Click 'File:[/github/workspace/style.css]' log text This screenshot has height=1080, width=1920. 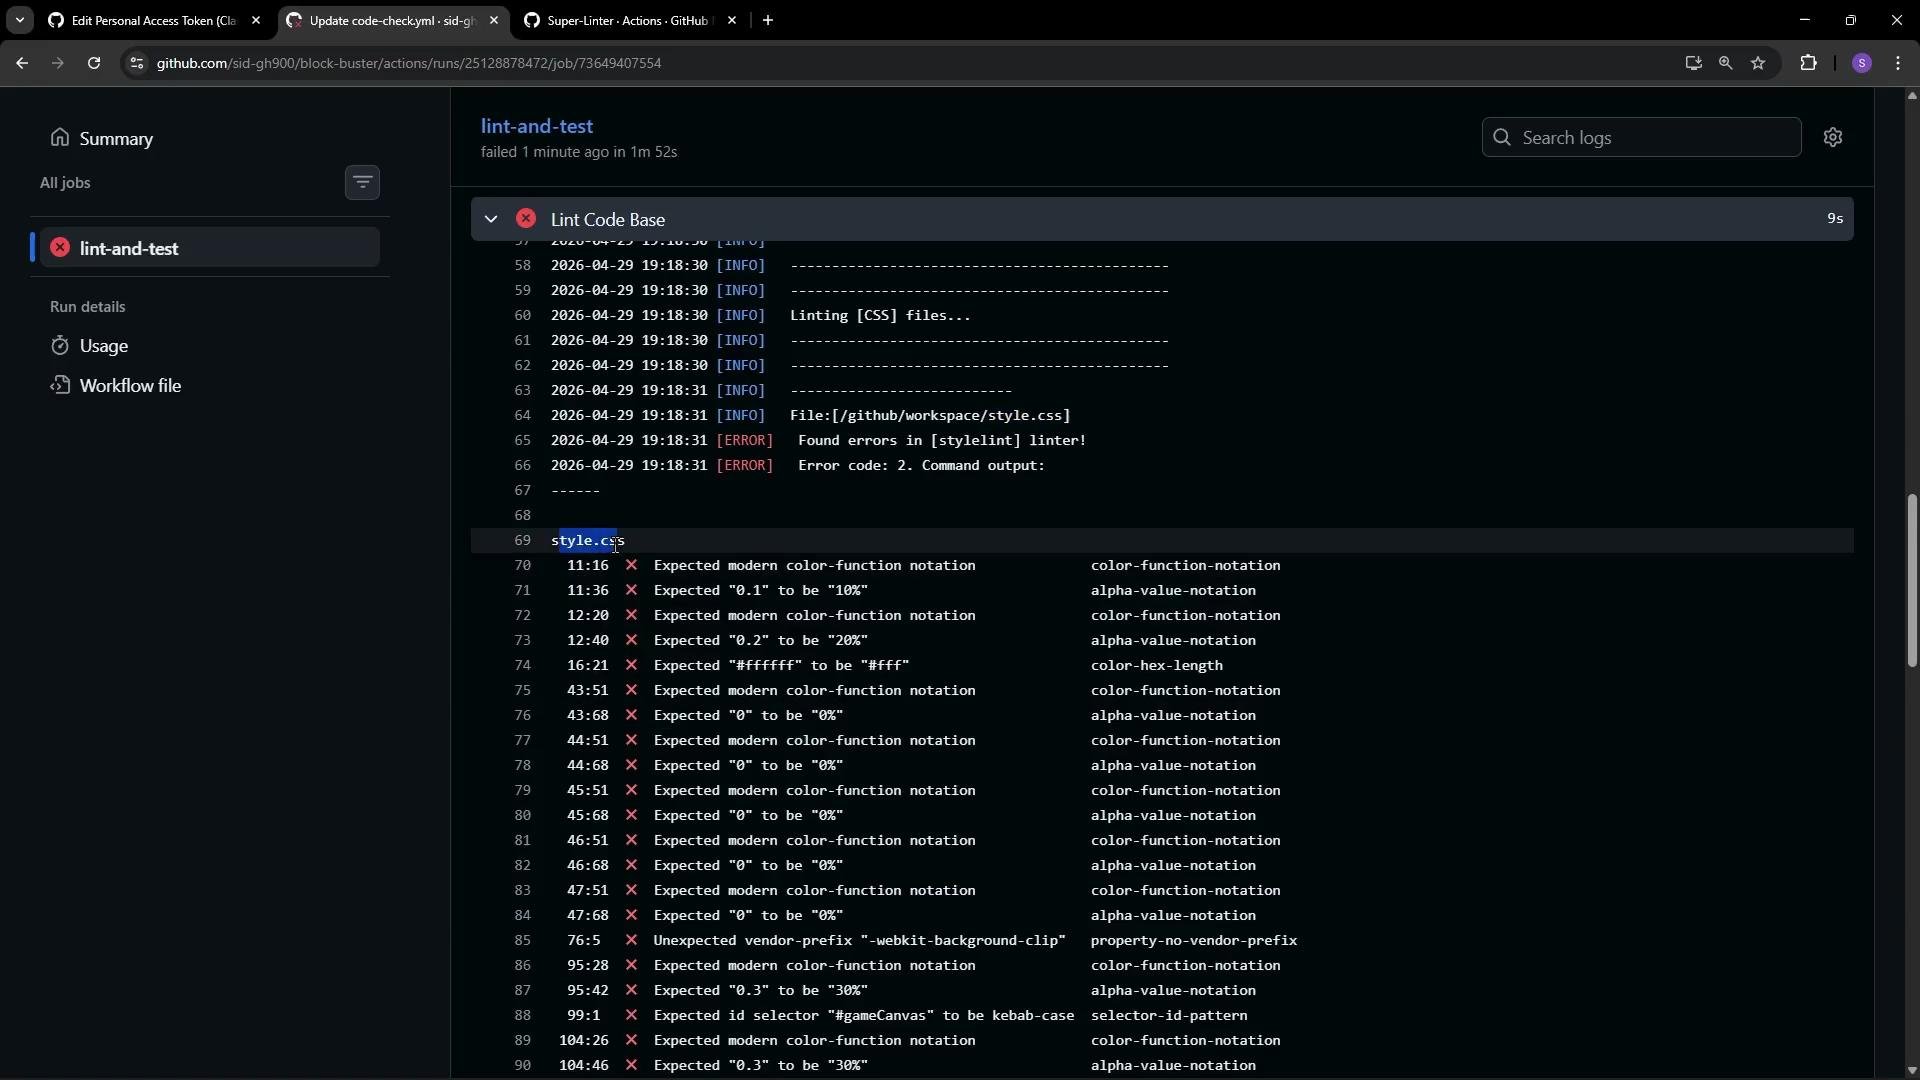(x=930, y=415)
